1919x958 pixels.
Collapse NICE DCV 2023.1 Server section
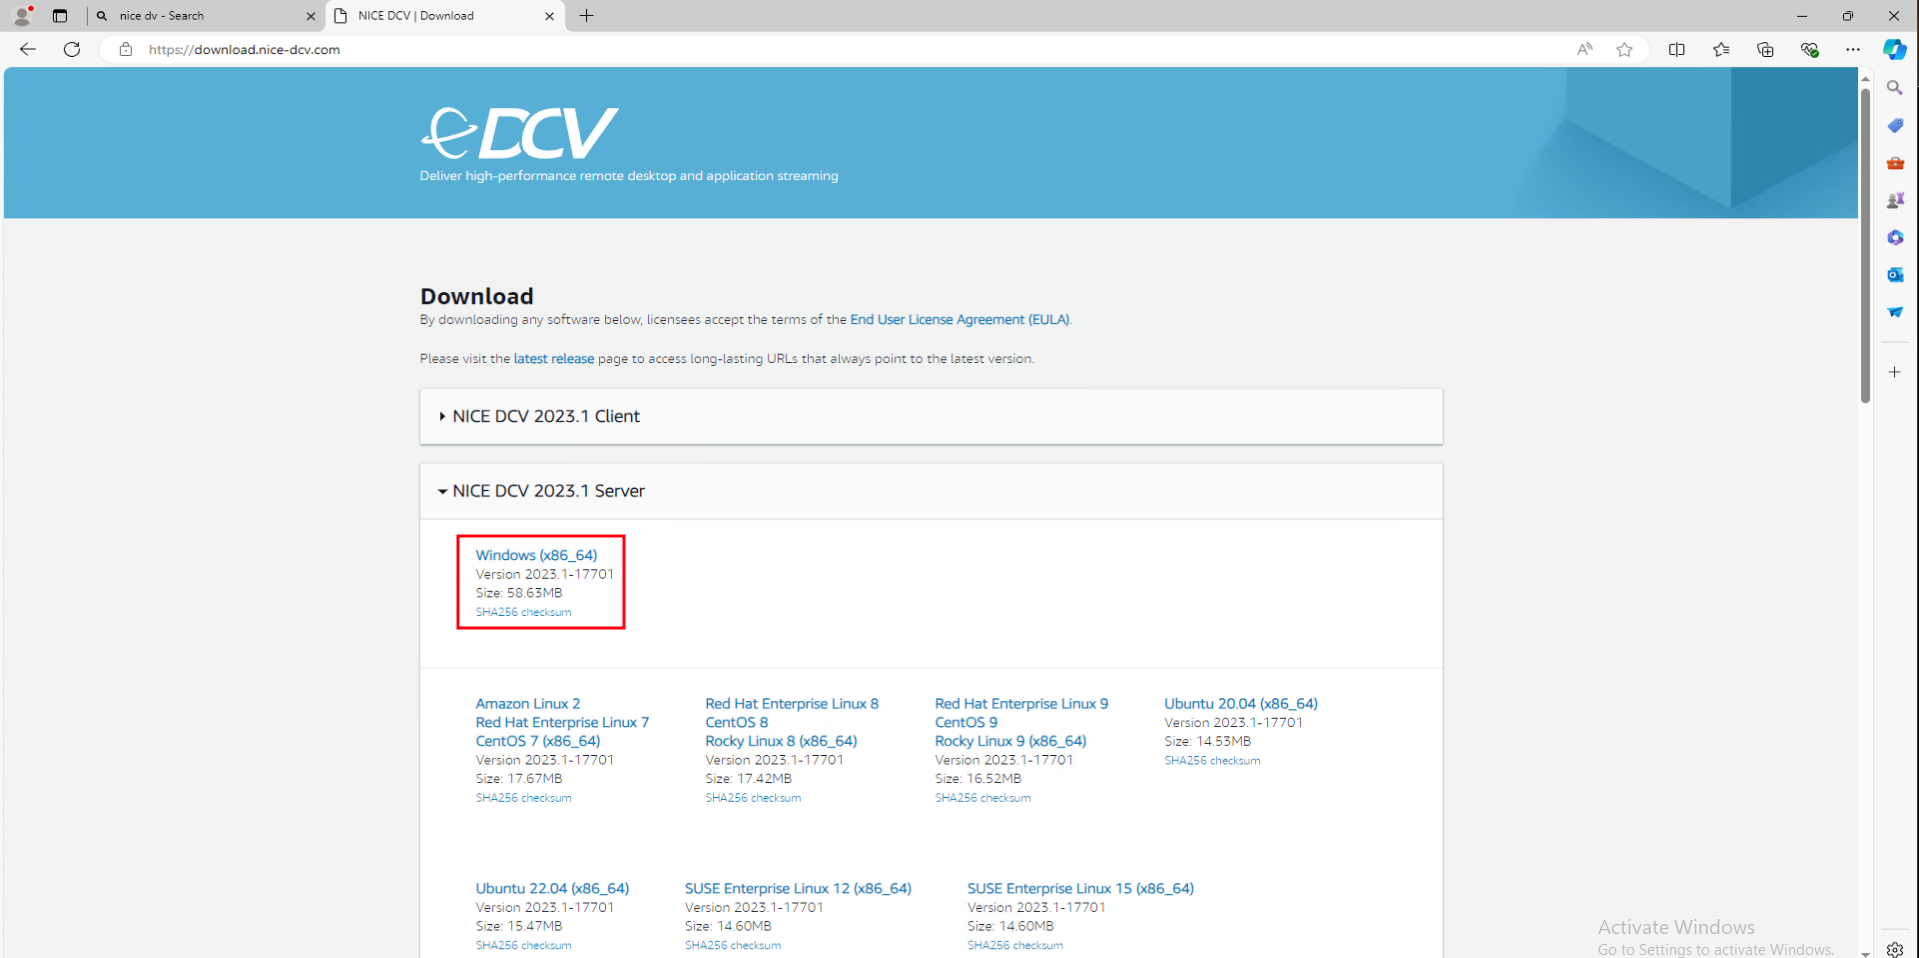pyautogui.click(x=931, y=491)
